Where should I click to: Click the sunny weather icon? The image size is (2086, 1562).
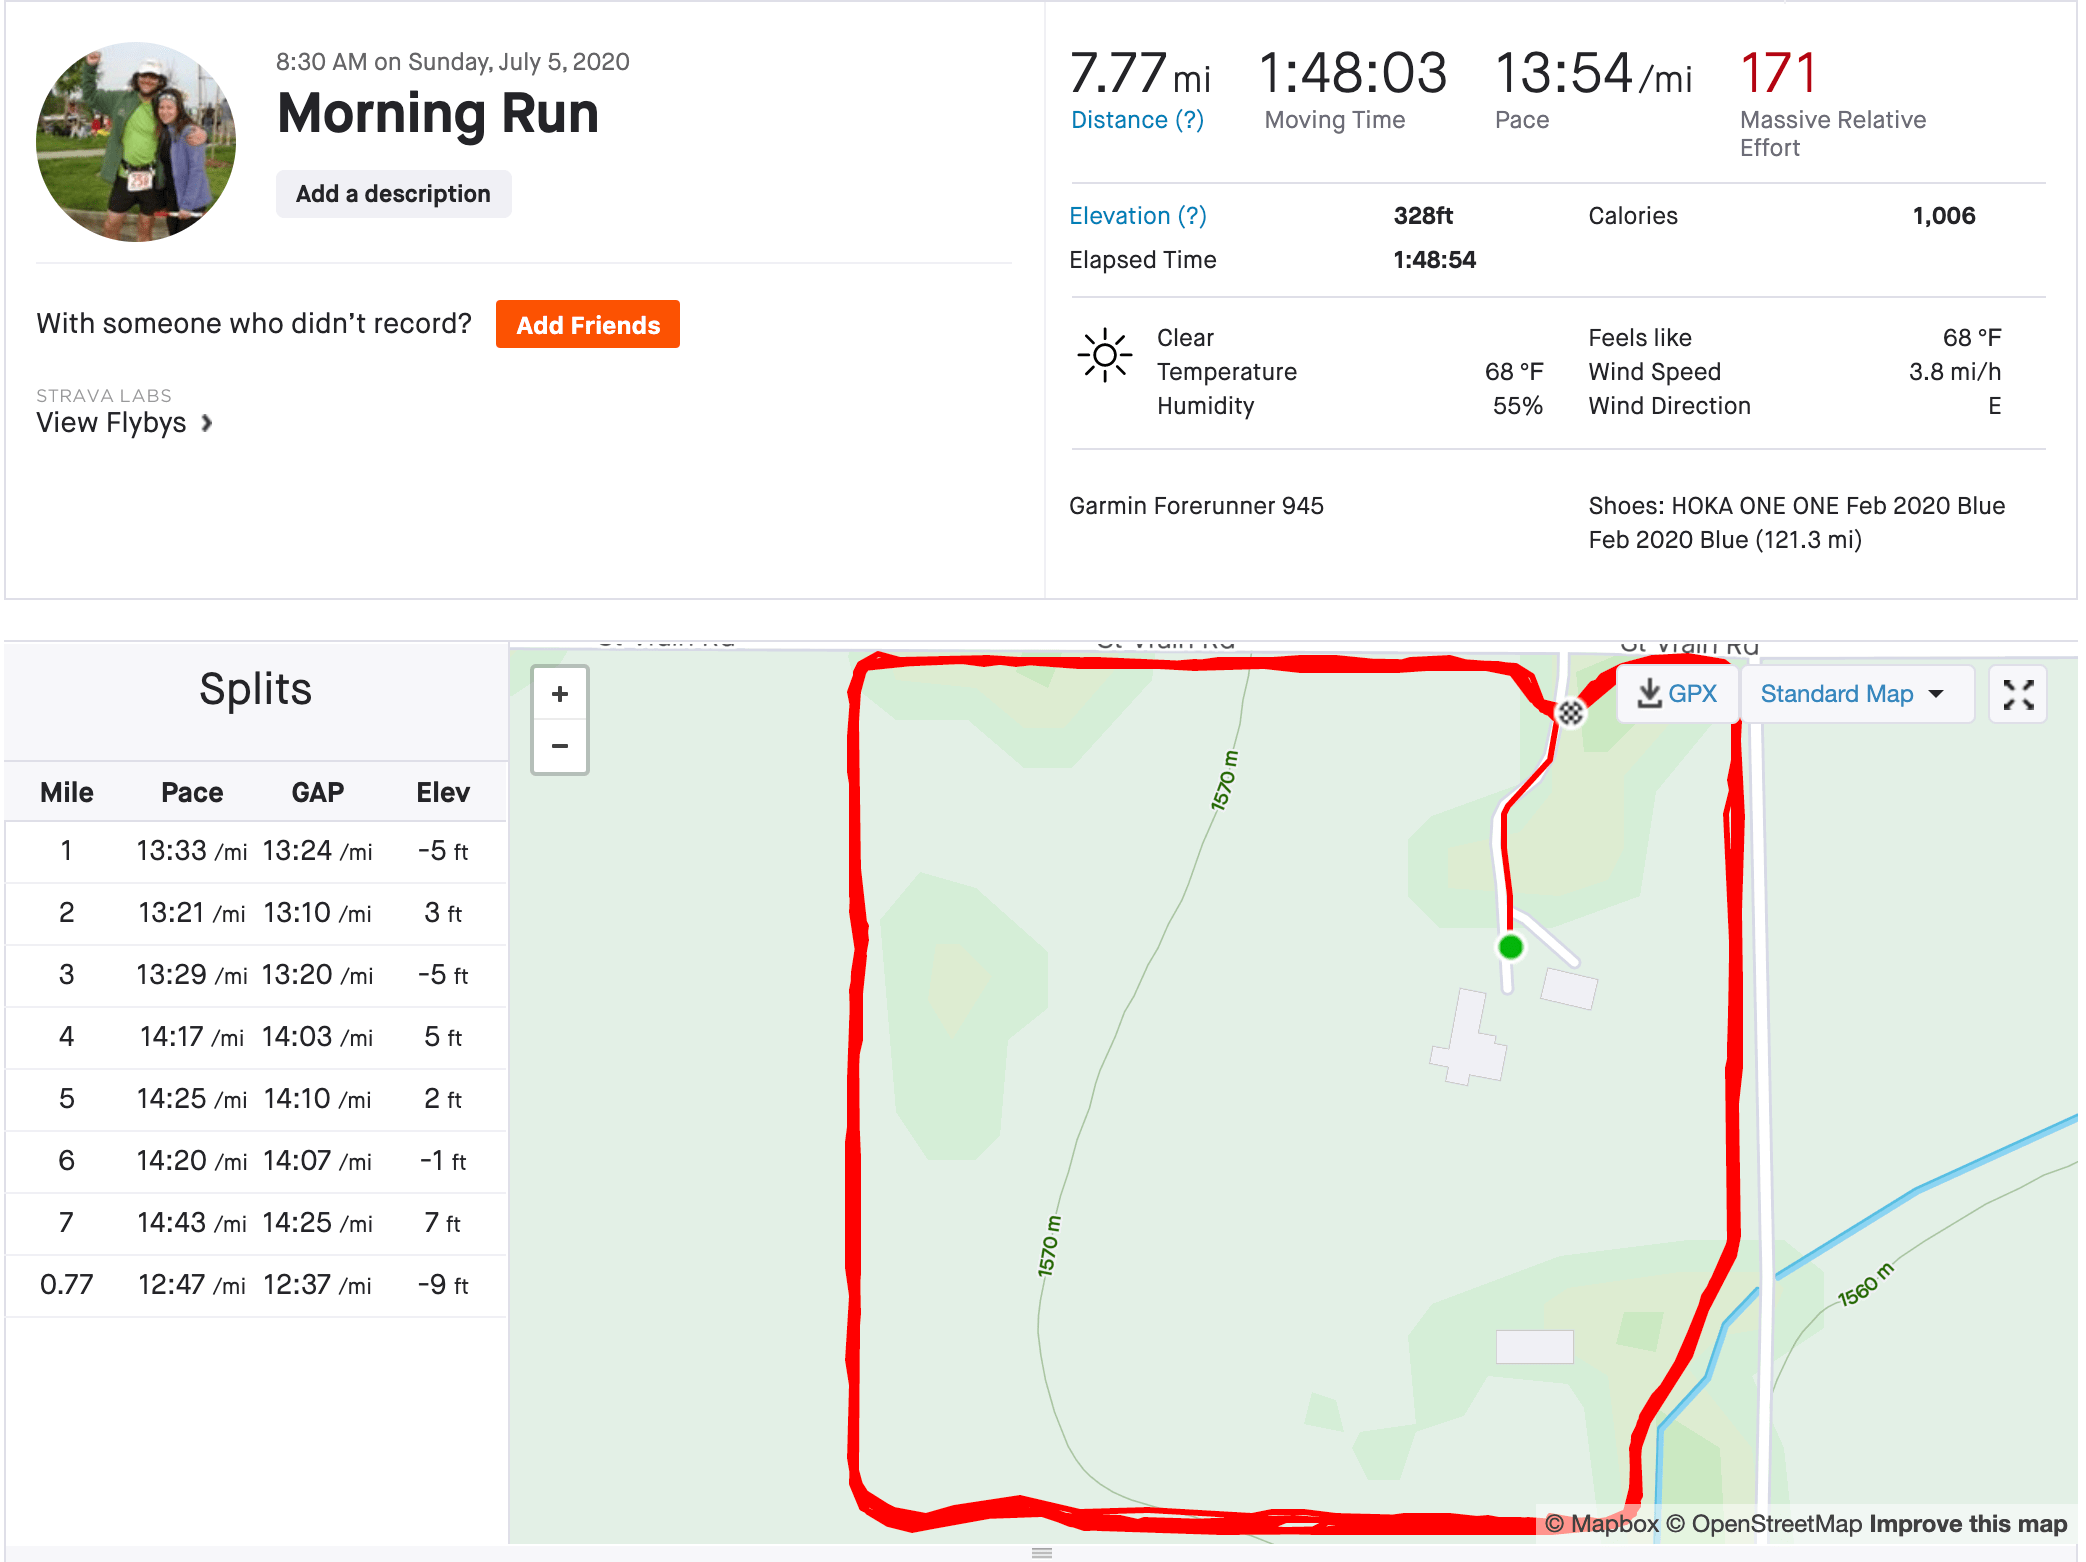pos(1104,355)
